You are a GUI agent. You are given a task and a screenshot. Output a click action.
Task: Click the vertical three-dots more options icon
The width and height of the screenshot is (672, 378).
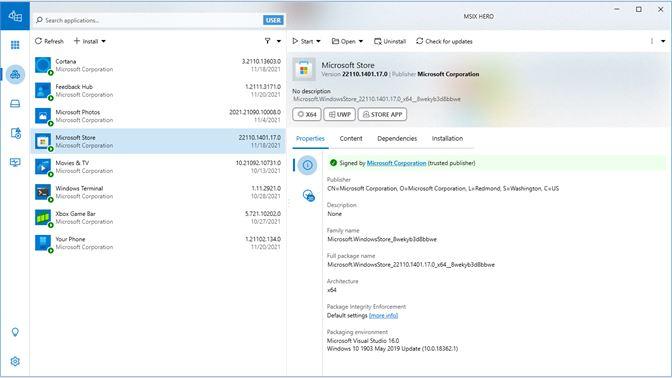click(652, 41)
